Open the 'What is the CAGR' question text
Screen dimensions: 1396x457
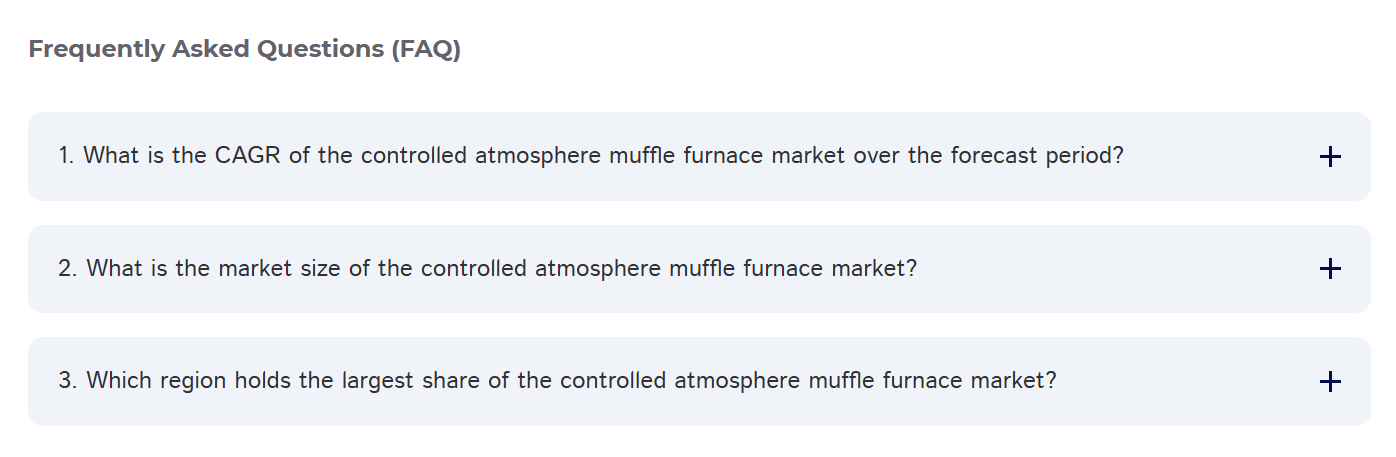point(591,156)
